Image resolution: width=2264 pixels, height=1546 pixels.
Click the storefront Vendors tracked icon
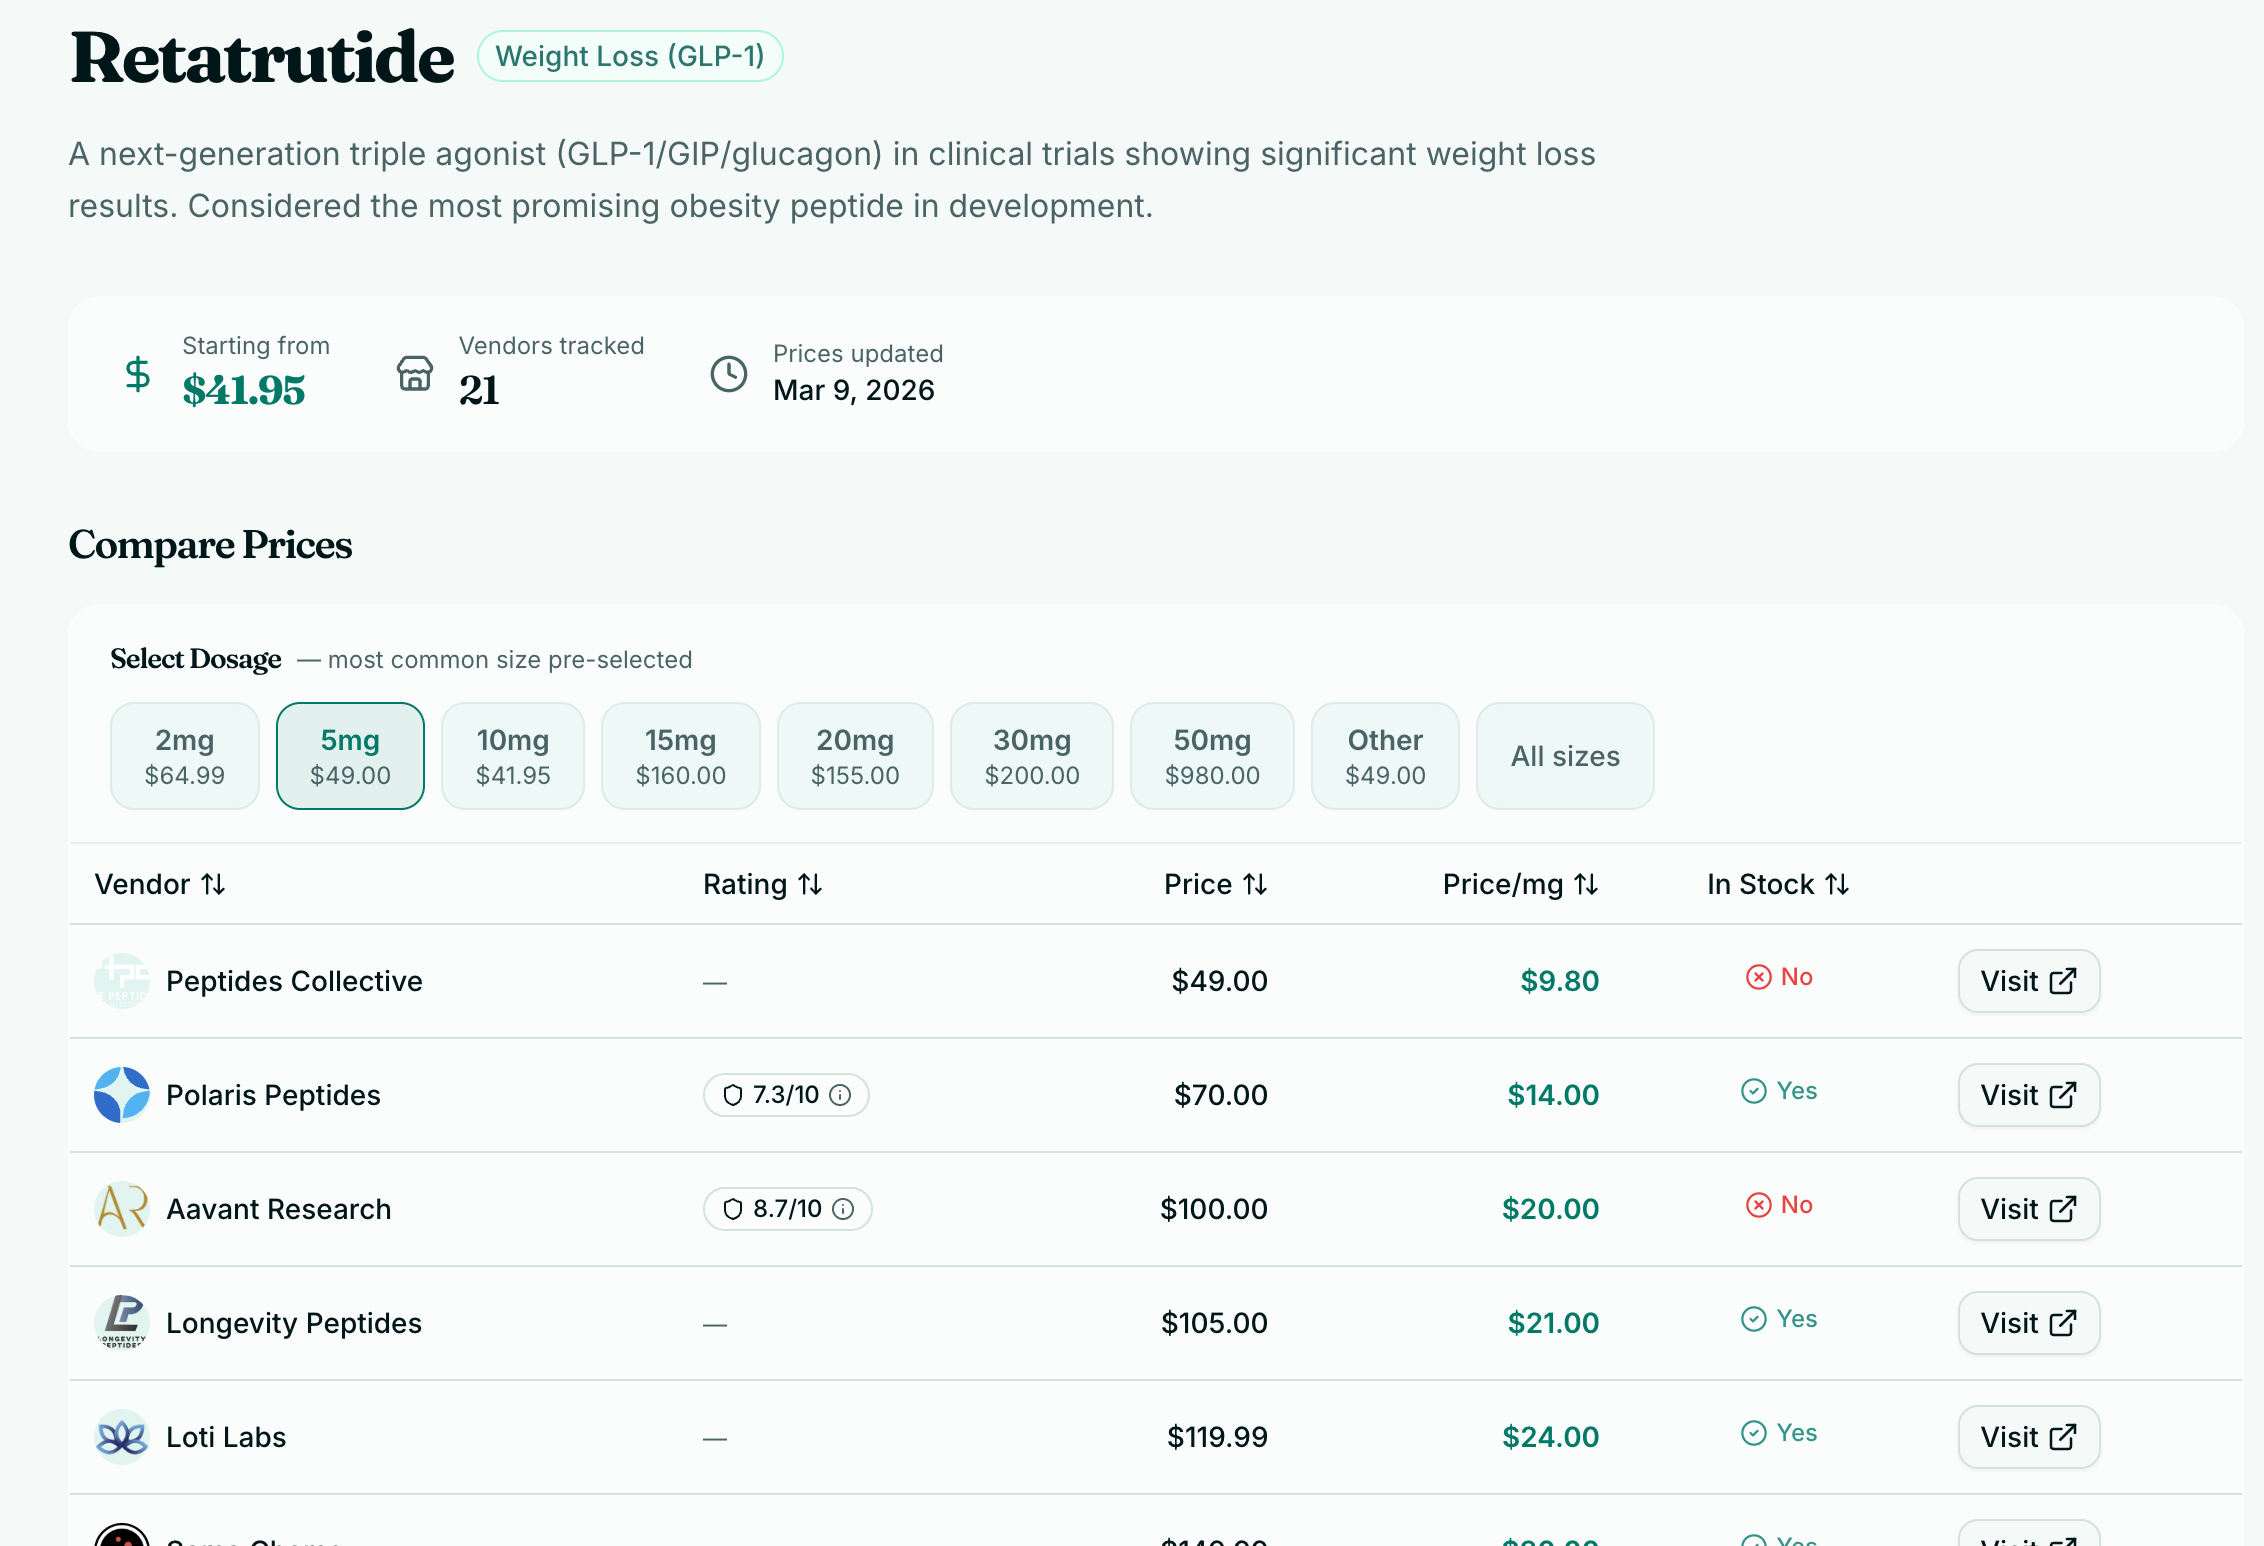[x=414, y=373]
